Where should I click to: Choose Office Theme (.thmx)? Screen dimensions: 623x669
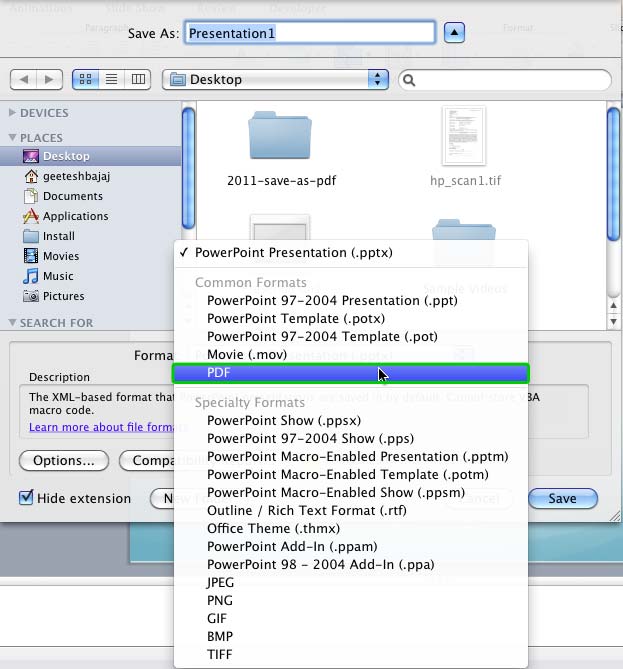coord(351,529)
